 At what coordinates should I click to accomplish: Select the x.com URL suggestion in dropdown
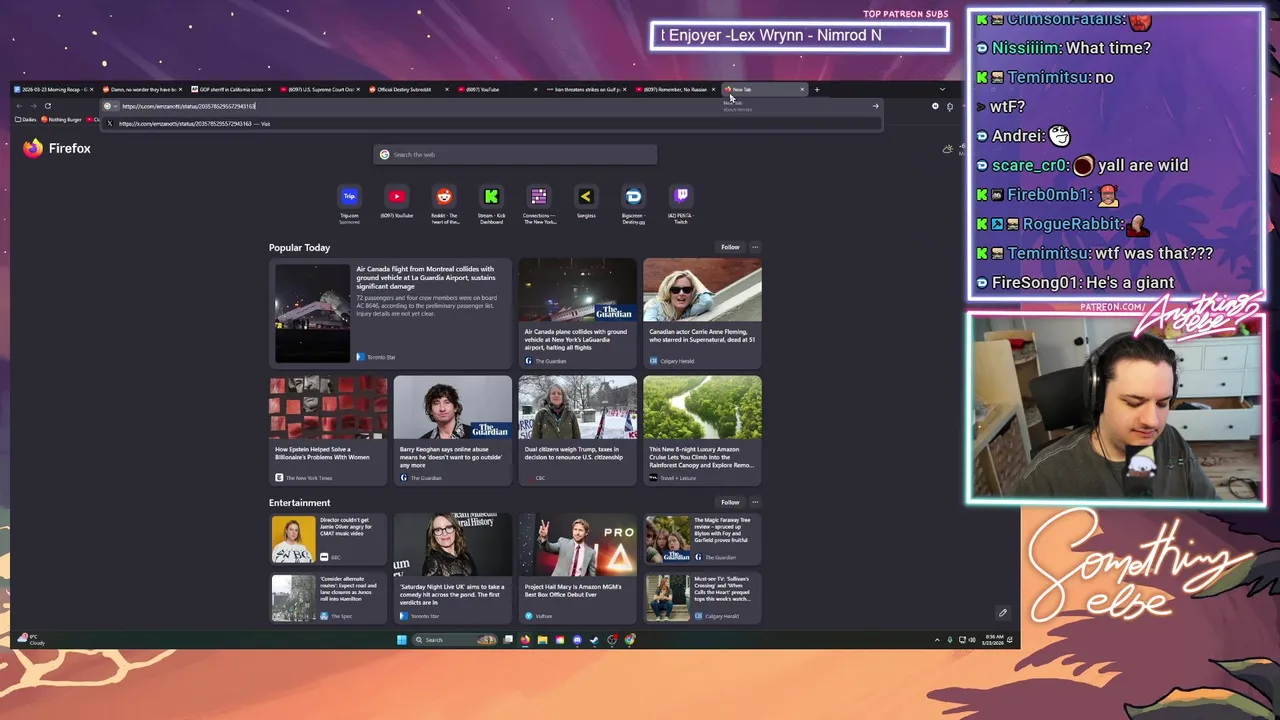click(494, 124)
